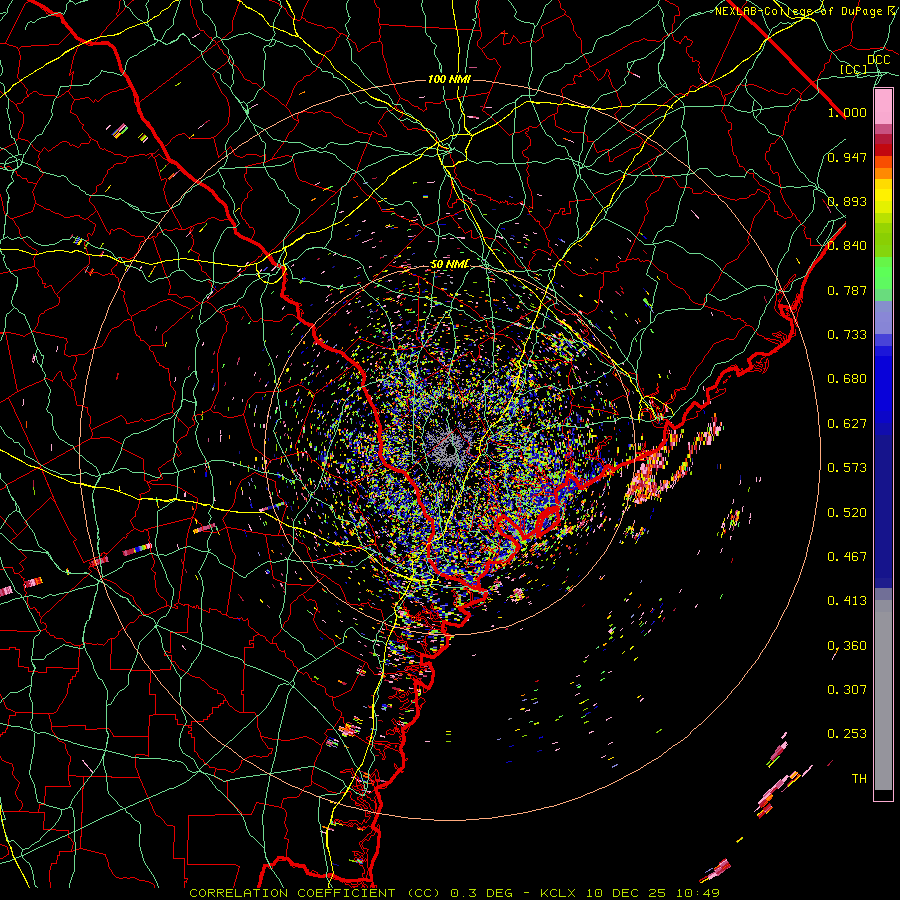The image size is (900, 900).
Task: Click the KCLX radar site identifier
Action: 560,893
